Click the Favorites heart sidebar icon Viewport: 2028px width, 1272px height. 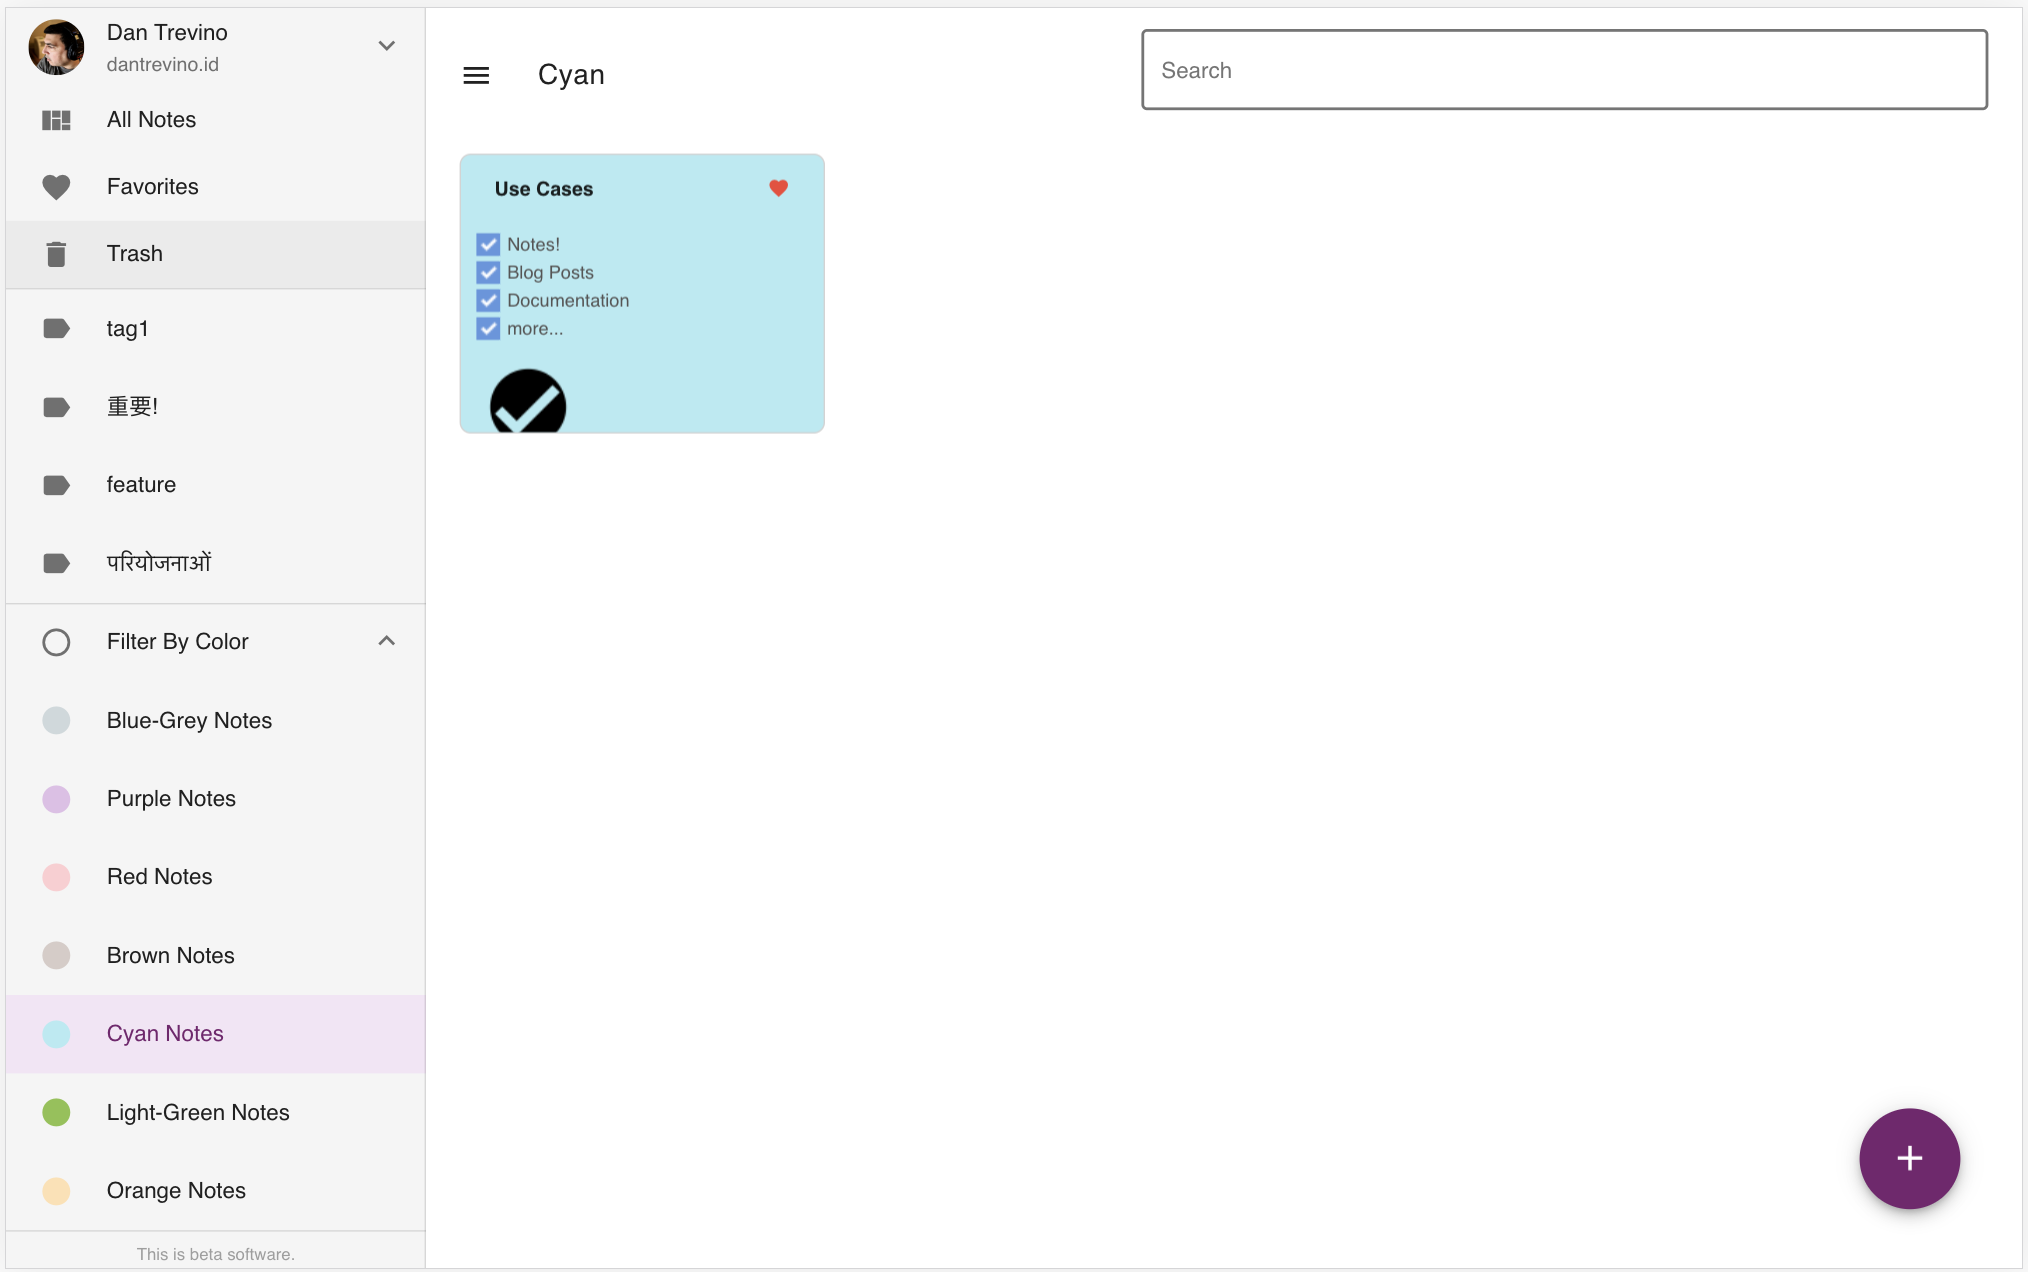click(x=56, y=187)
